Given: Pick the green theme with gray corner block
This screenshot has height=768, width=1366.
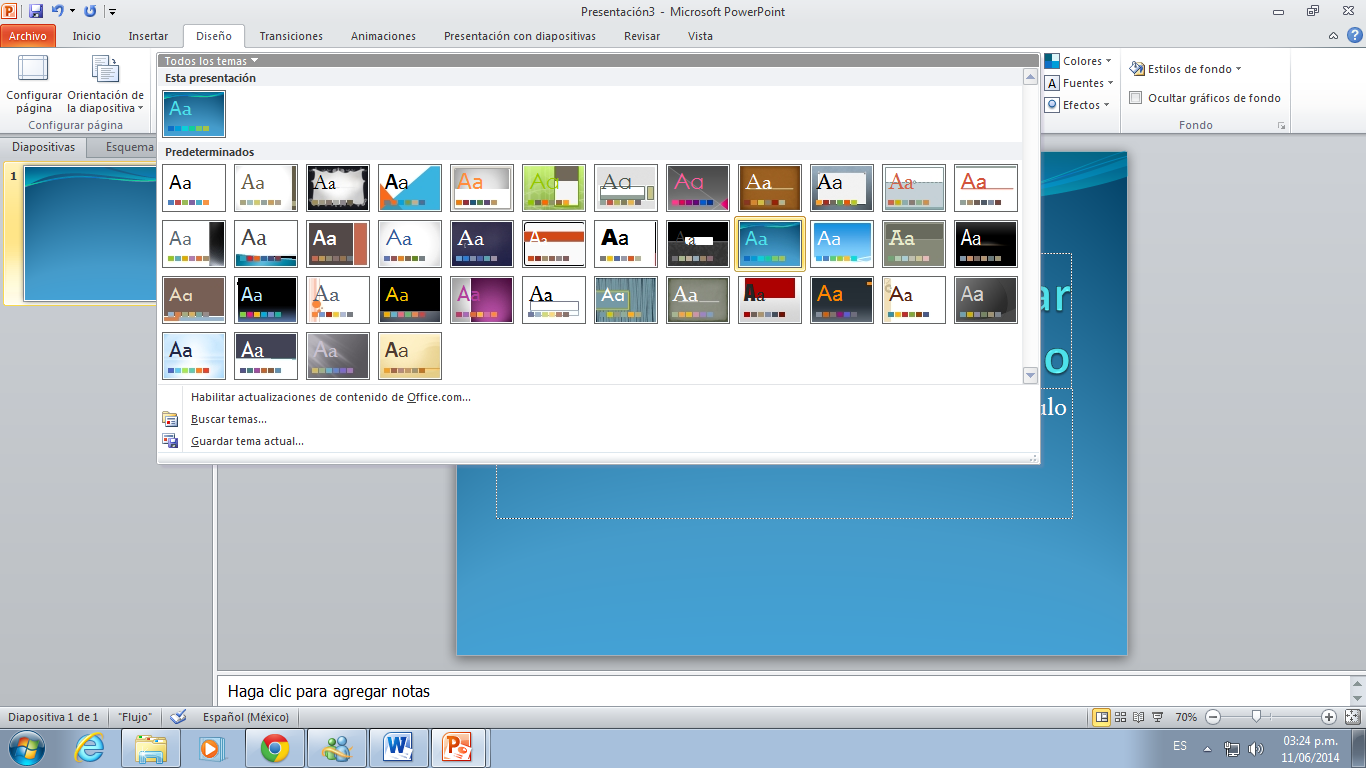Looking at the screenshot, I should point(554,188).
